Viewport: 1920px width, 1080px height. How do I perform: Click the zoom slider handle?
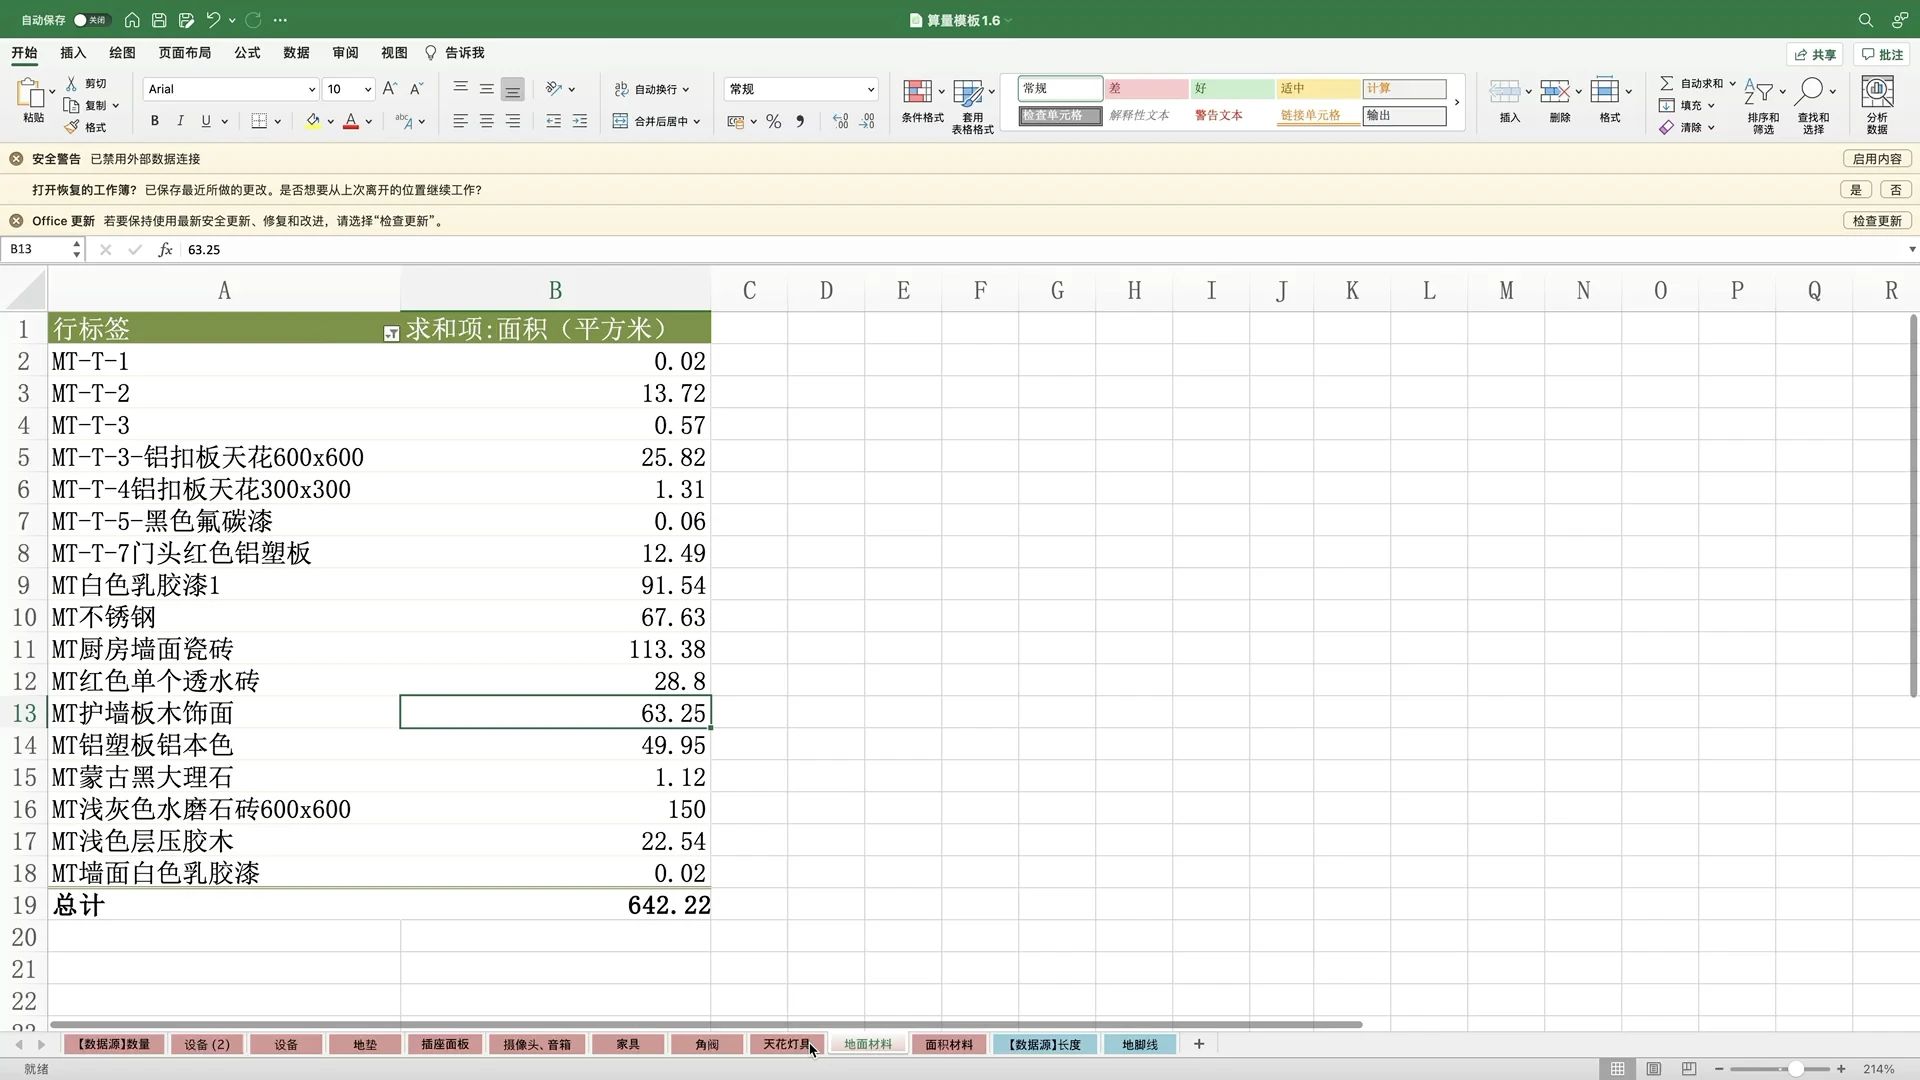pyautogui.click(x=1796, y=1069)
